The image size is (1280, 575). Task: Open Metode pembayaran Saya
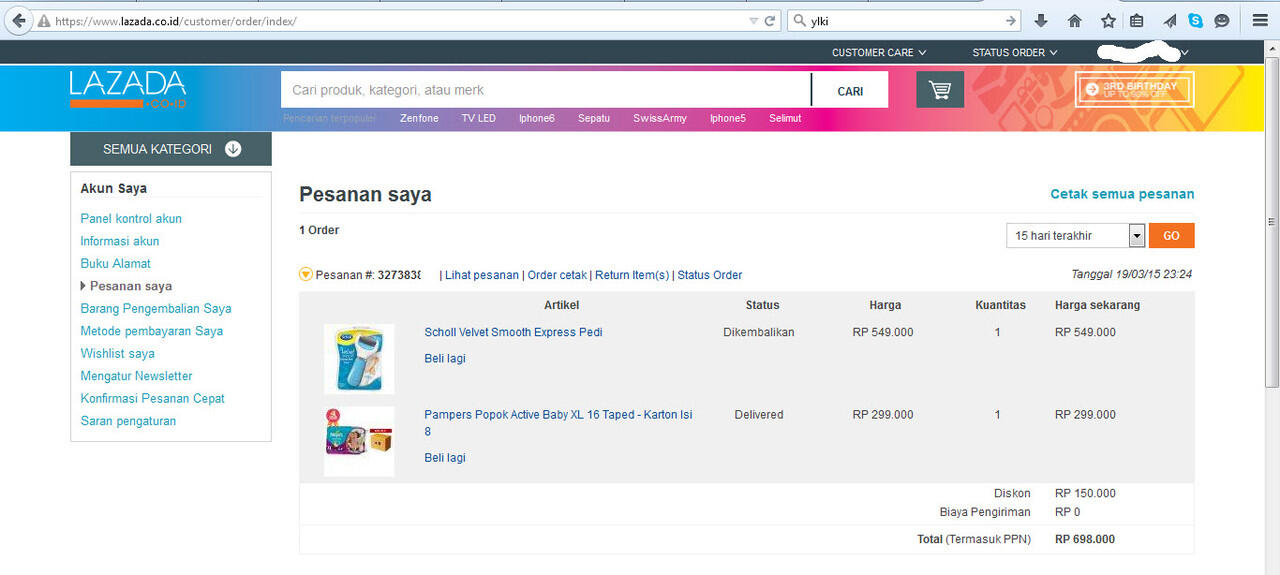point(152,331)
